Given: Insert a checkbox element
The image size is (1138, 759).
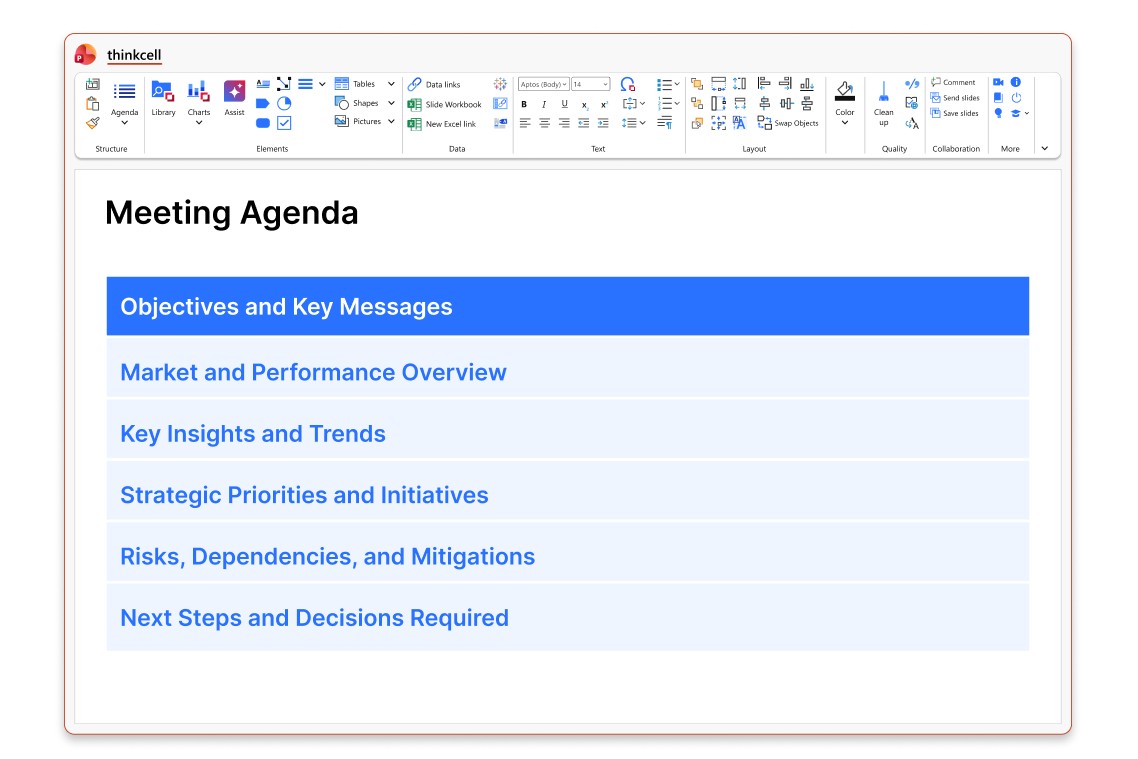Looking at the screenshot, I should point(284,123).
